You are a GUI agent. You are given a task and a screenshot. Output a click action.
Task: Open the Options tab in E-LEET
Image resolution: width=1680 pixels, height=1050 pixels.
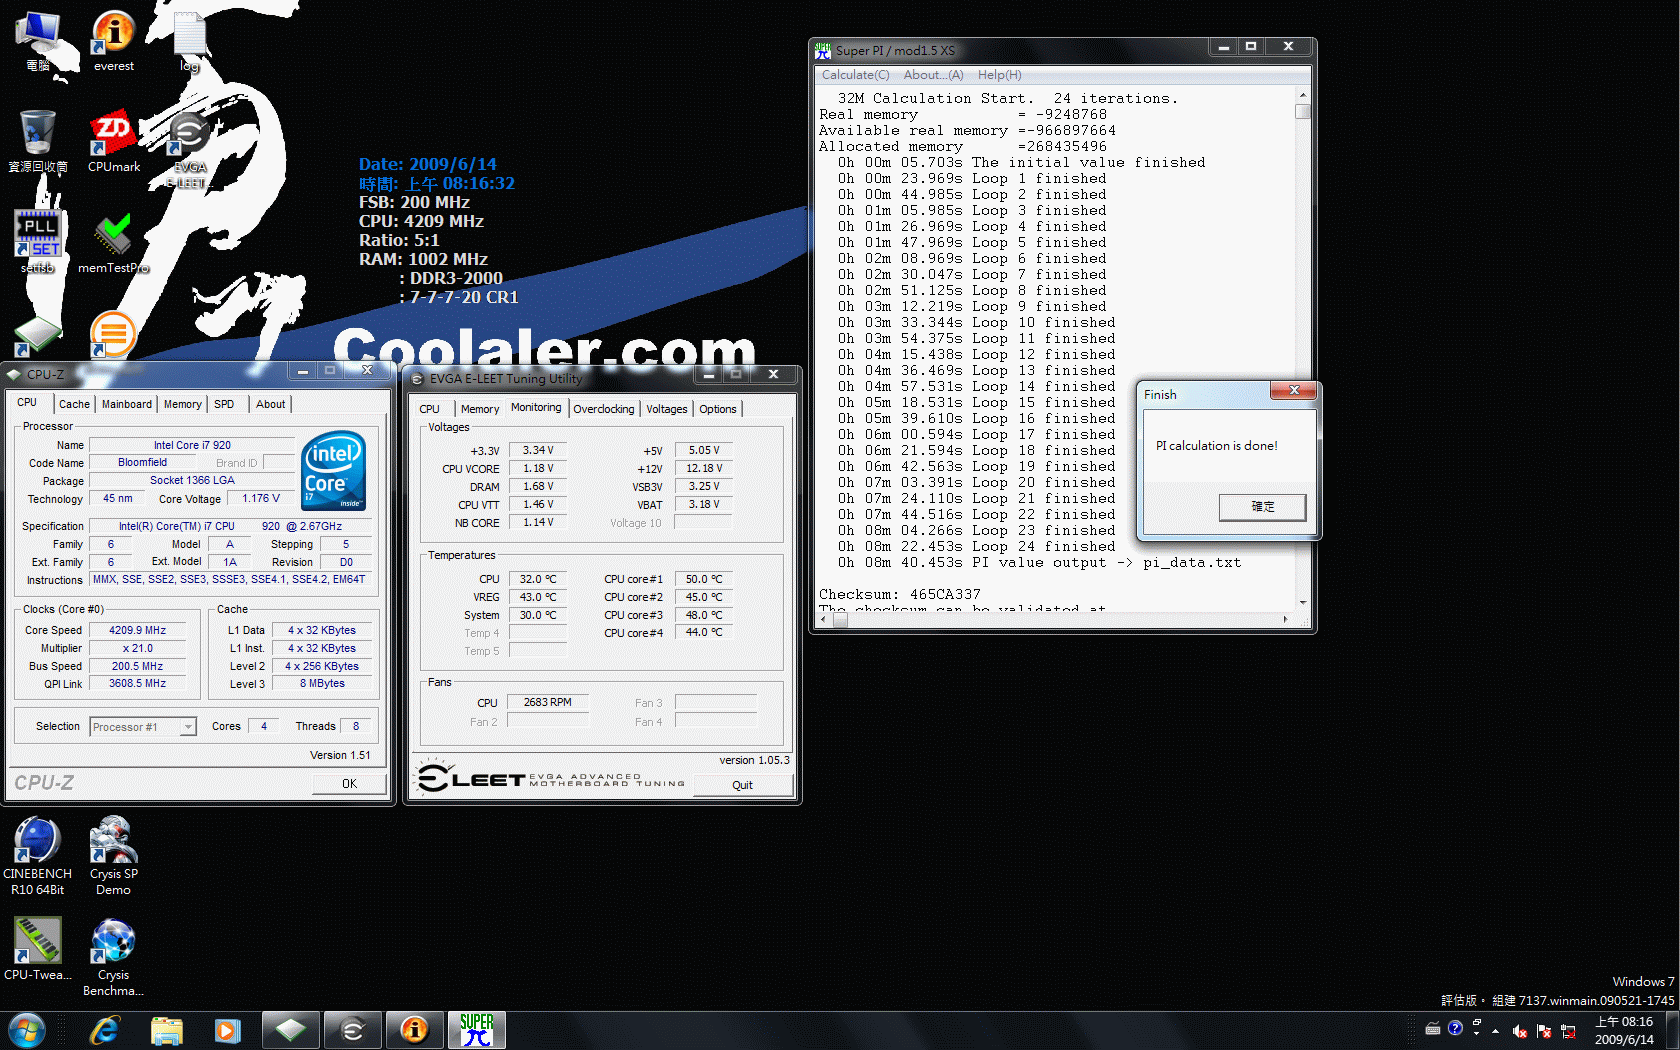pyautogui.click(x=718, y=409)
